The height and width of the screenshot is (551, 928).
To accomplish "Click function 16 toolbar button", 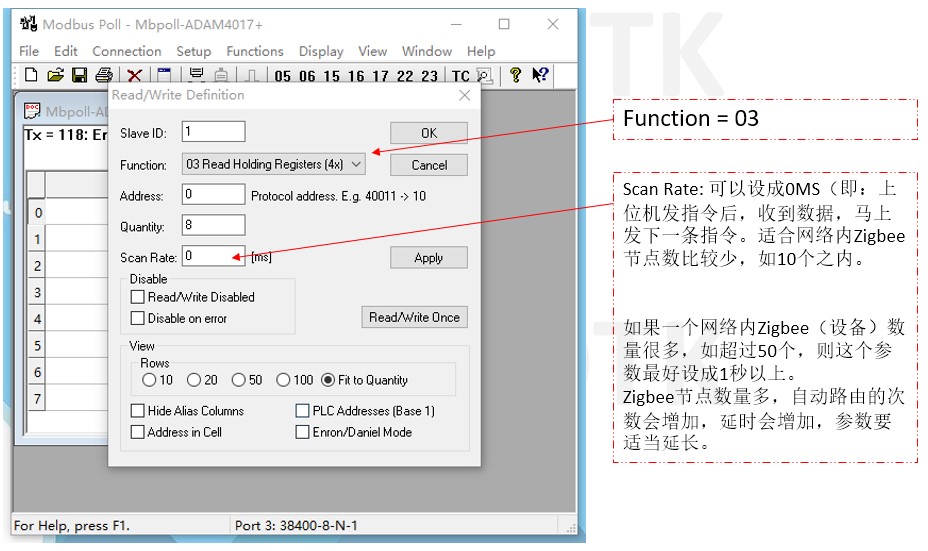I will pyautogui.click(x=356, y=76).
